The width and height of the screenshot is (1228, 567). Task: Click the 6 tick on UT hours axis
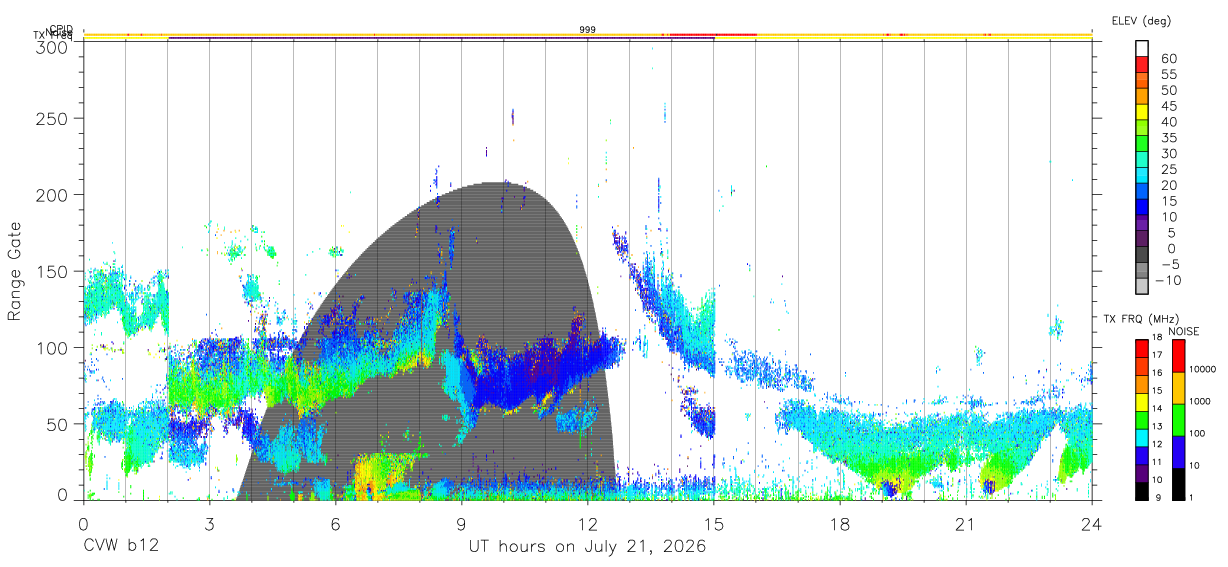coord(336,523)
